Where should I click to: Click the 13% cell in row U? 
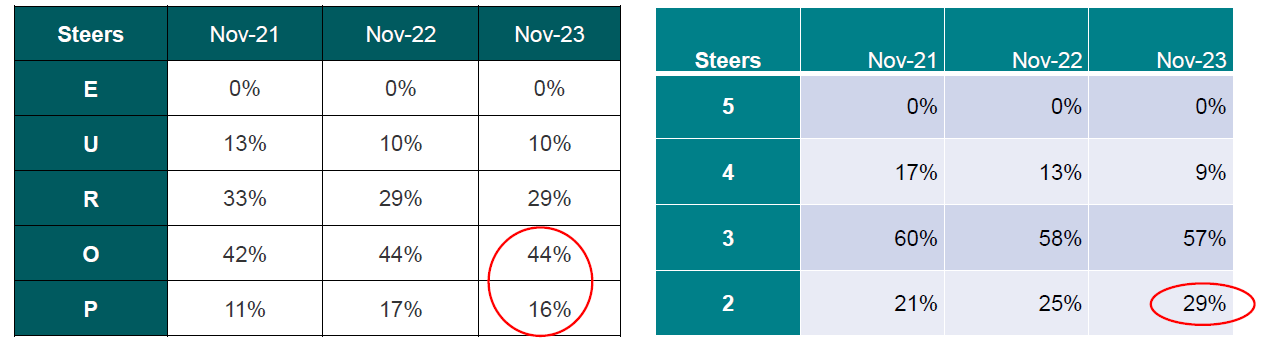click(244, 143)
